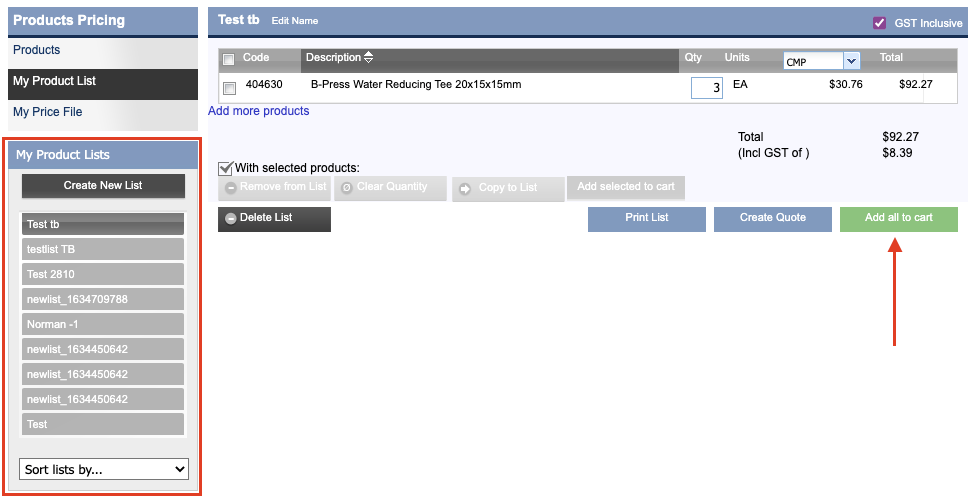Open the CMP price dropdown
The image size is (973, 497).
851,61
